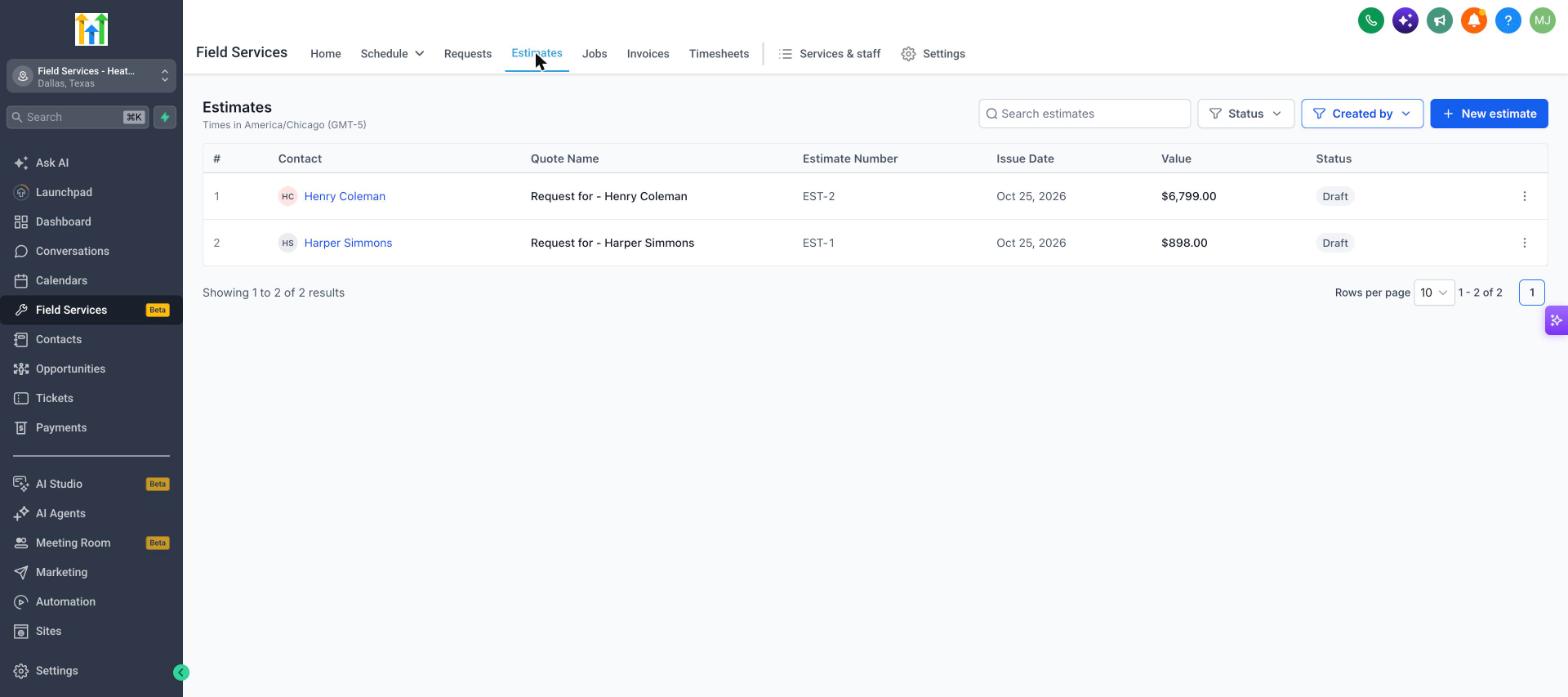This screenshot has height=697, width=1568.
Task: Open the Home tab
Action: pyautogui.click(x=326, y=54)
